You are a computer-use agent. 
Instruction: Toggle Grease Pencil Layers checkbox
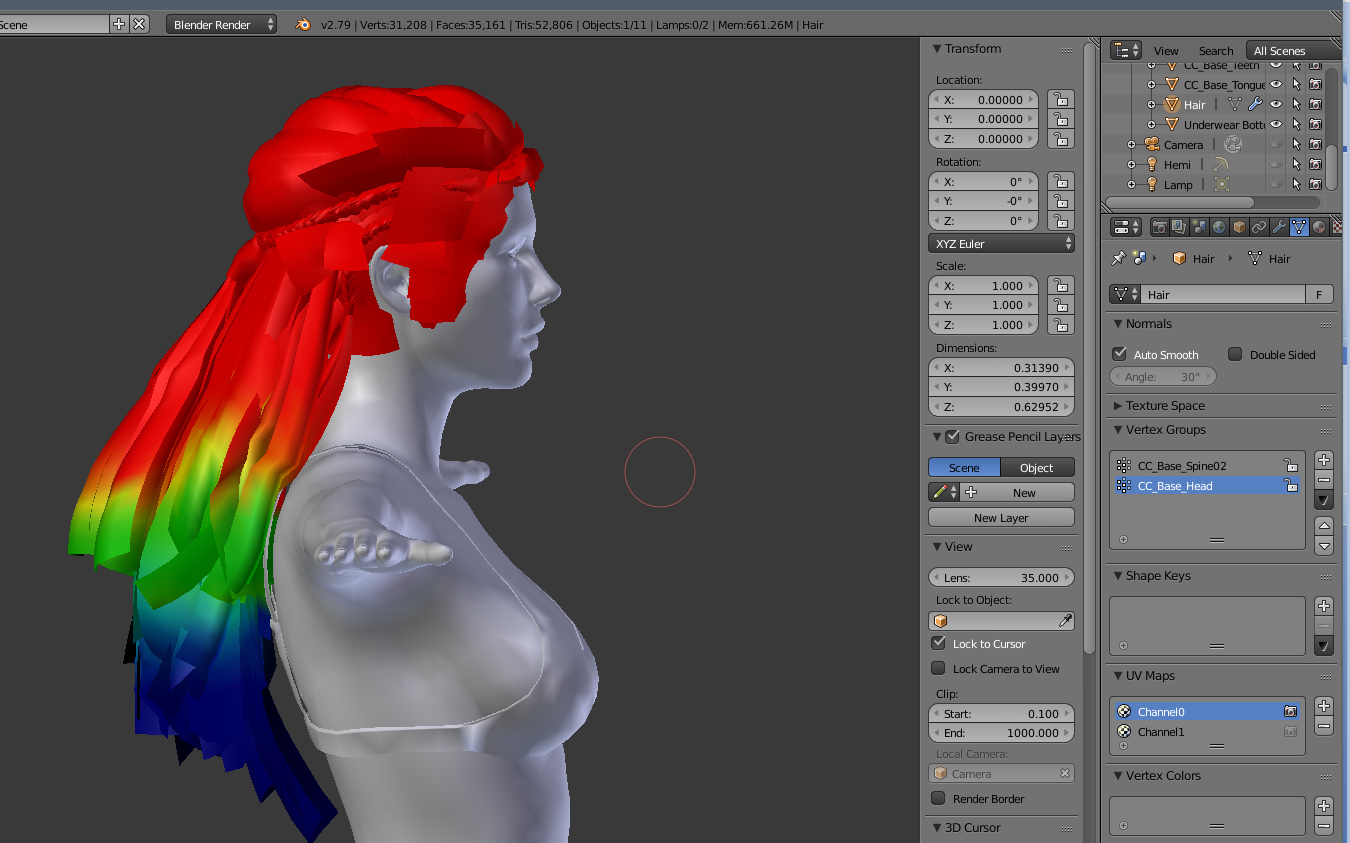953,436
